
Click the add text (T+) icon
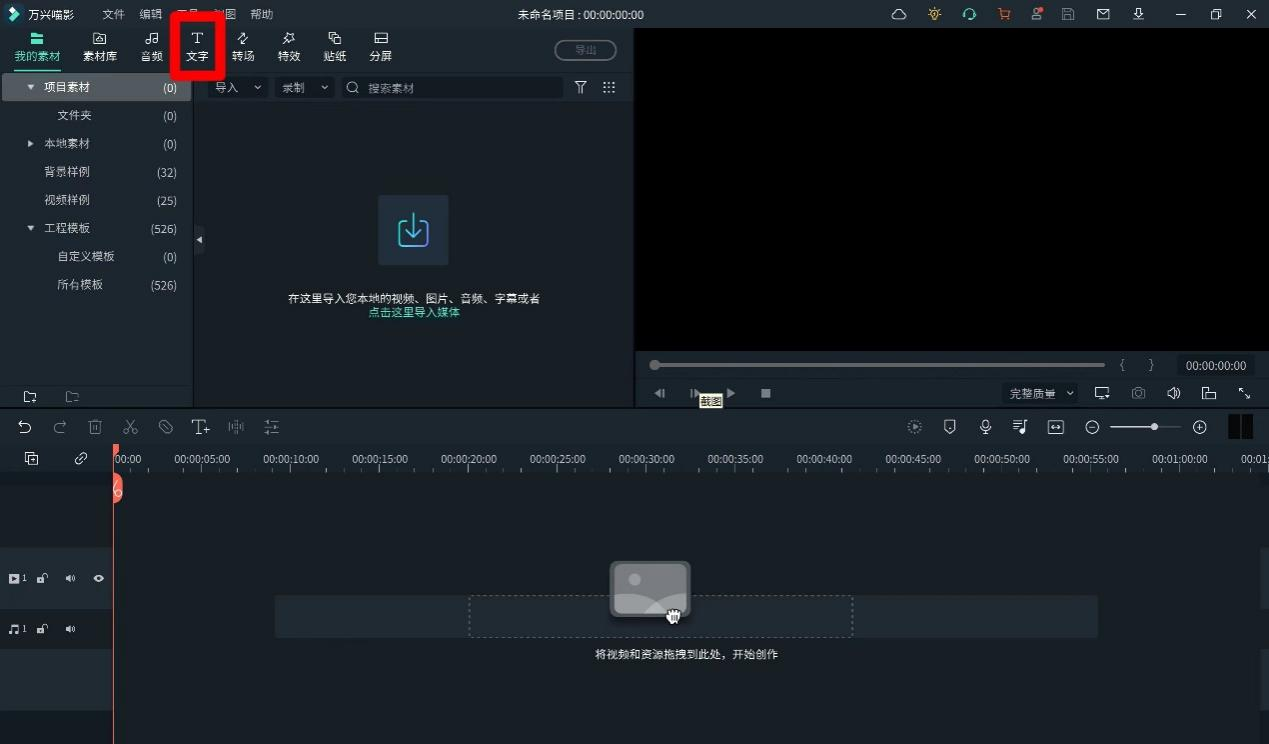point(201,427)
